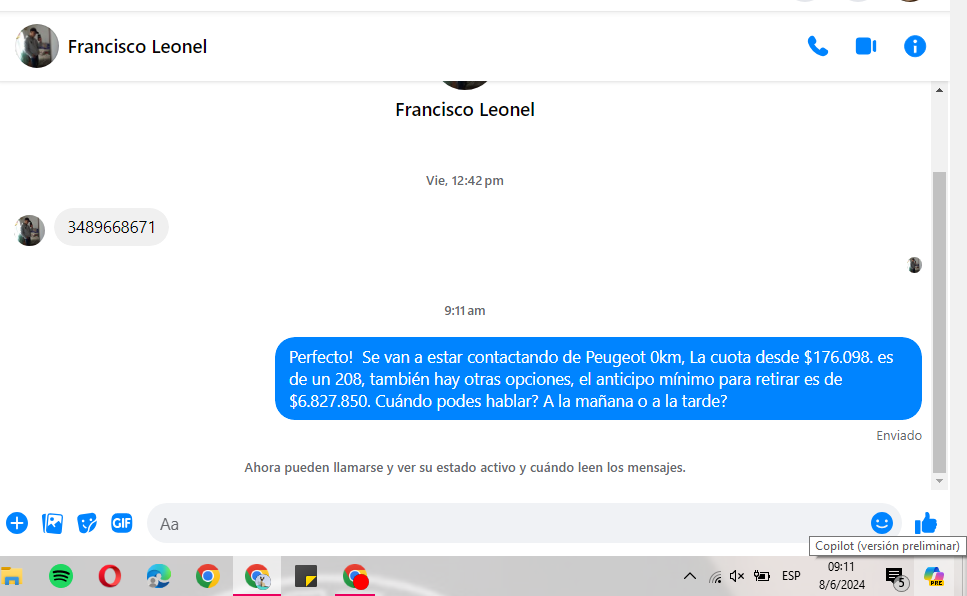This screenshot has height=596, width=967.
Task: Open more actions plus icon
Action: click(17, 523)
